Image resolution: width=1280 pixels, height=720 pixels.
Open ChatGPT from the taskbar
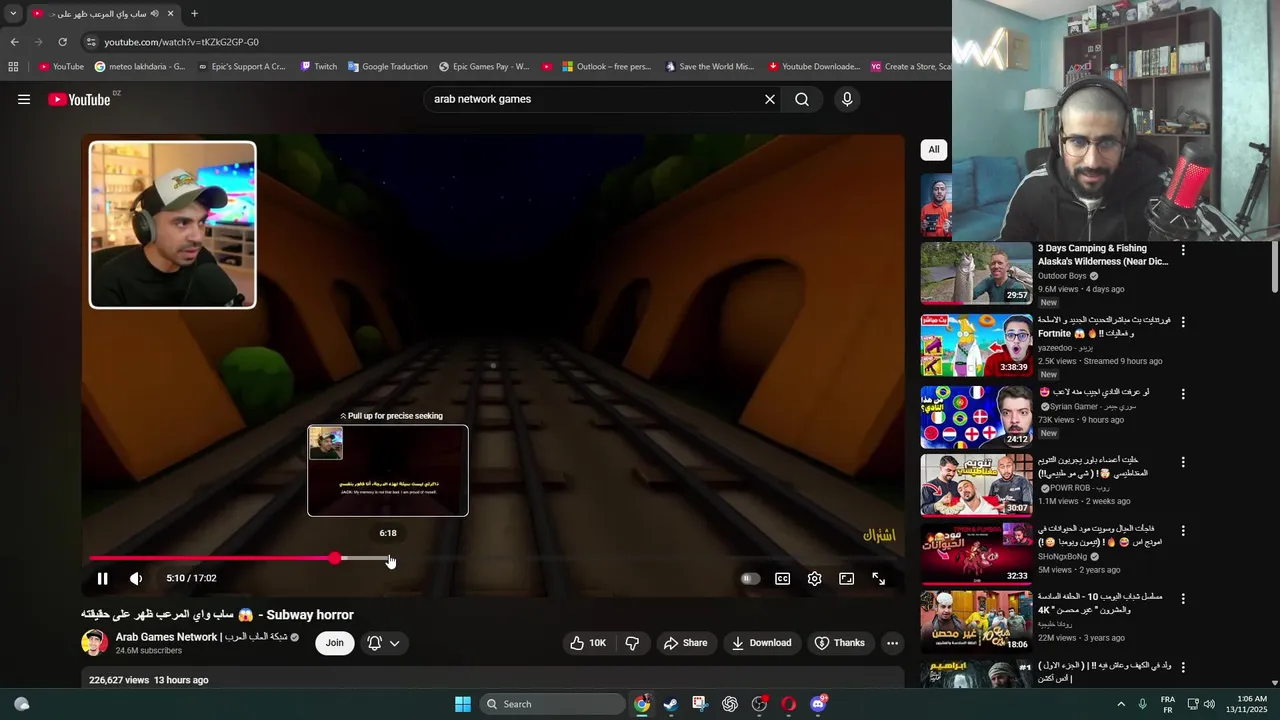point(730,704)
